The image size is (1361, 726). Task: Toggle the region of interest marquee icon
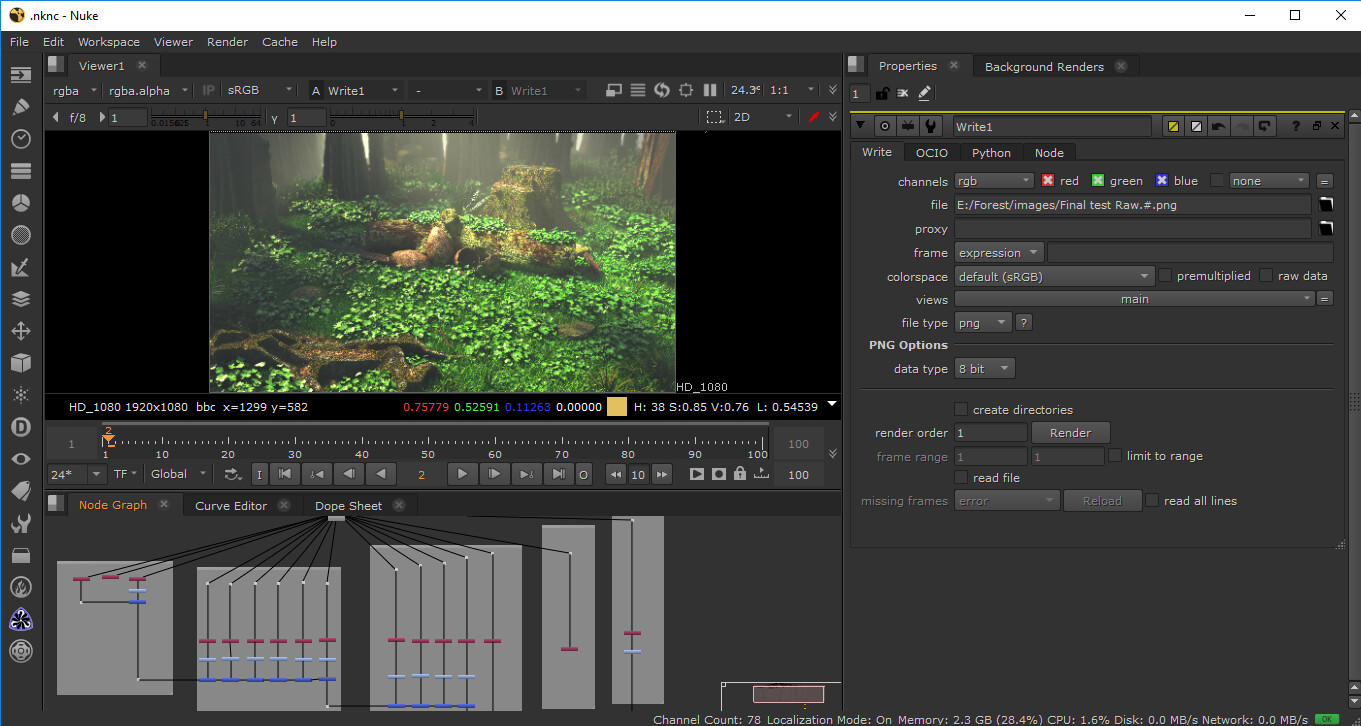click(714, 117)
